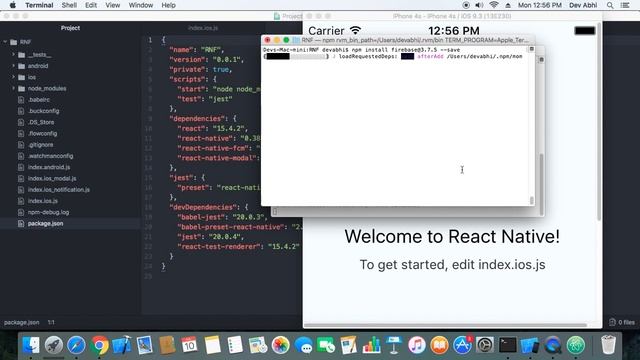Open index.android.js in the tree

49,167
